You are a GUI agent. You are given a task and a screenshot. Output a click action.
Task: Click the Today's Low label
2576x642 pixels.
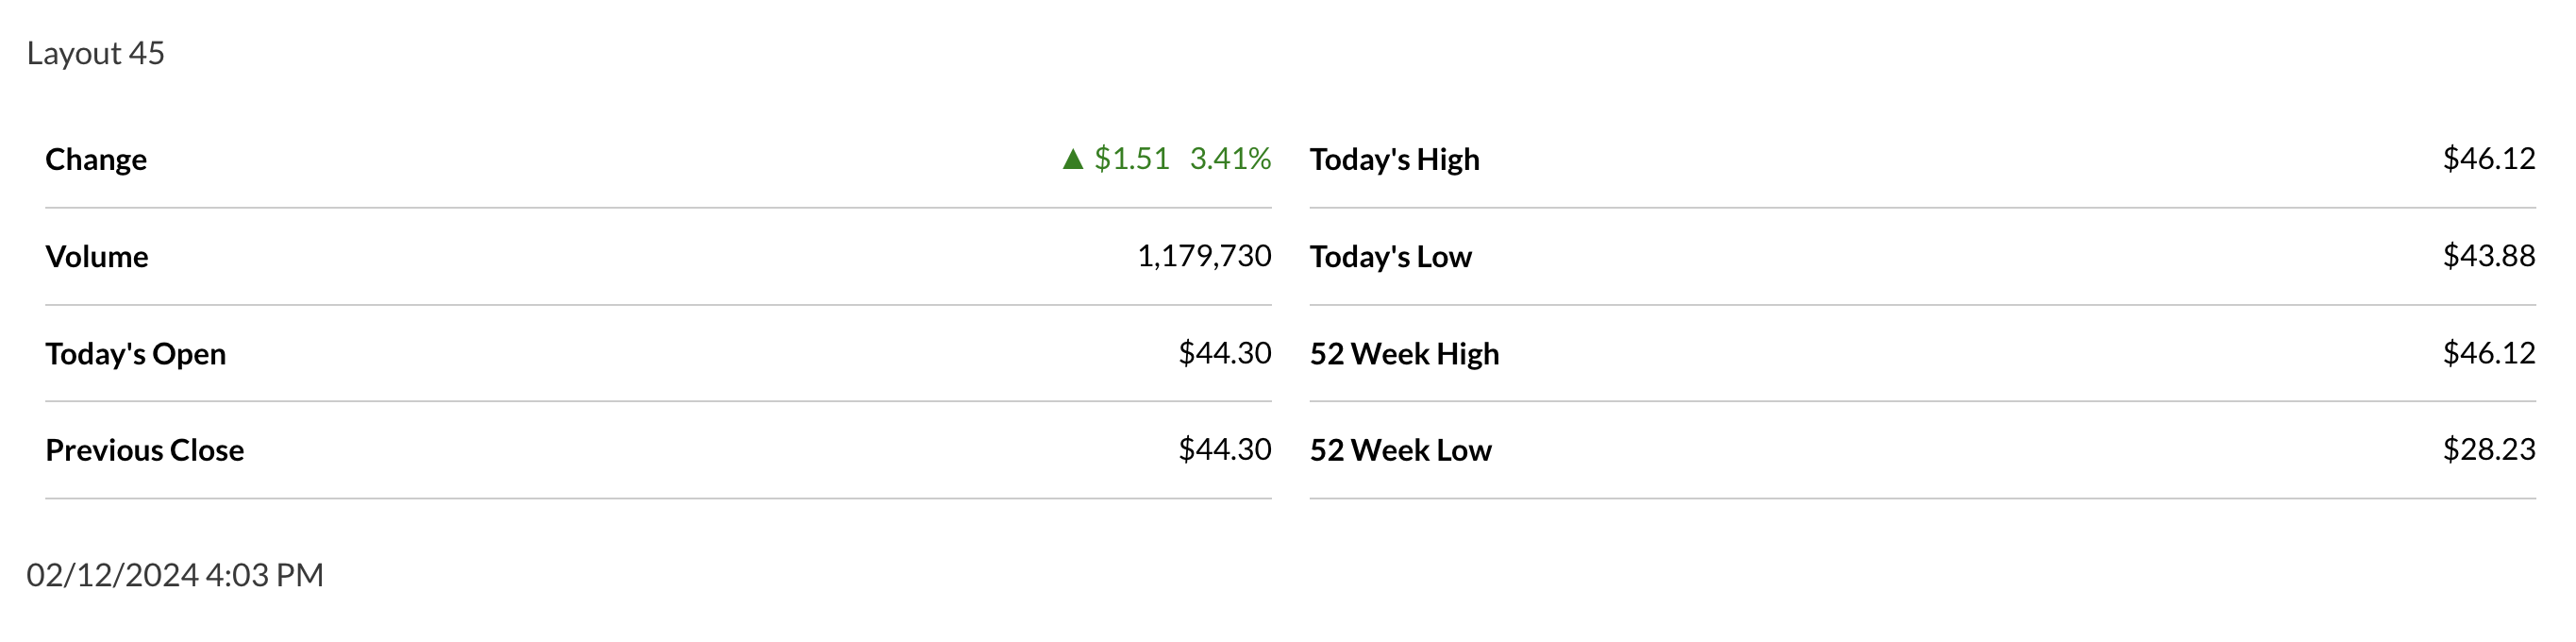tap(1390, 256)
